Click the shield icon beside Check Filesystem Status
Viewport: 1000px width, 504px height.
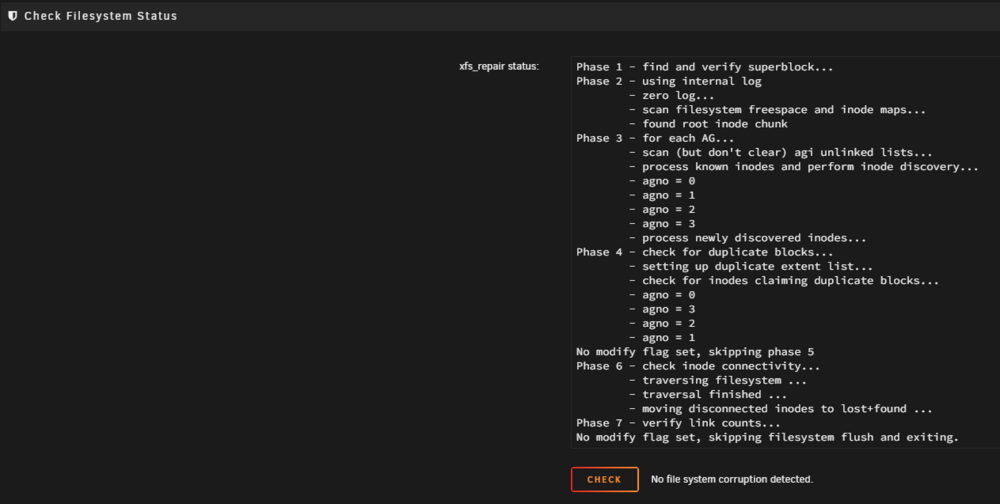pos(12,16)
